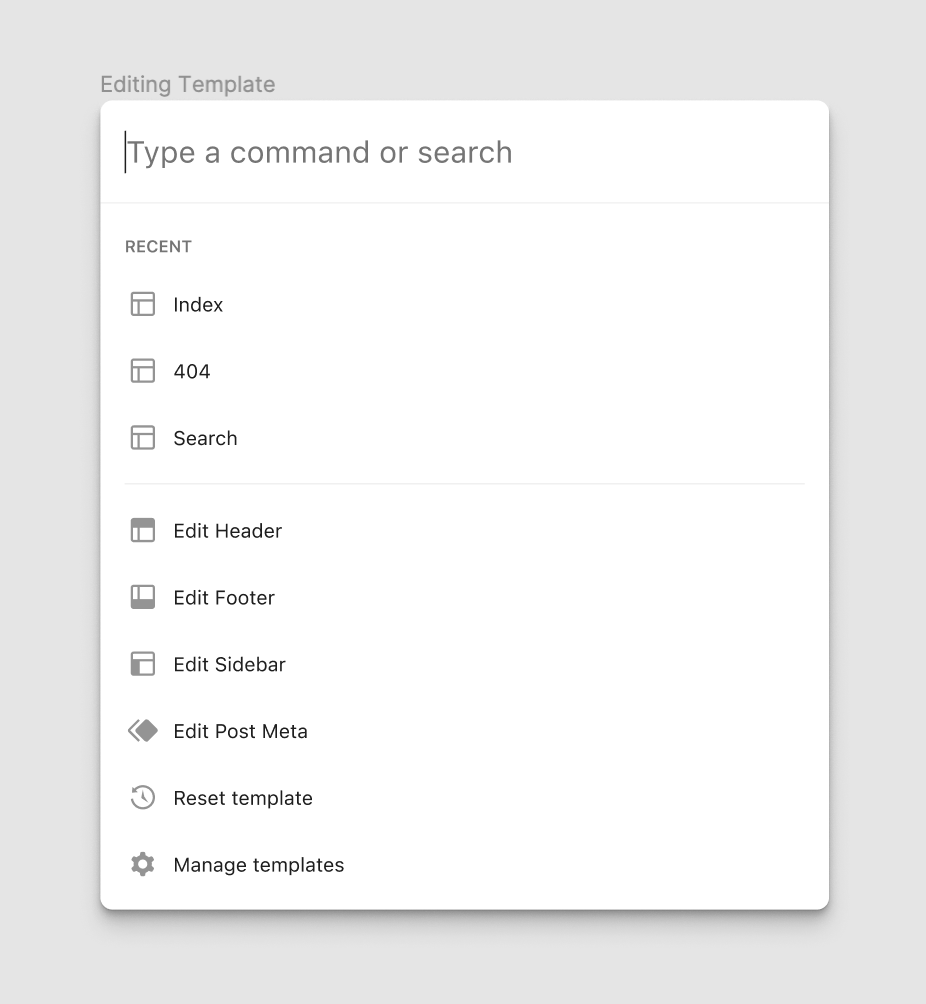Select the footer template part icon
Screen dimensions: 926x1004
click(x=142, y=597)
